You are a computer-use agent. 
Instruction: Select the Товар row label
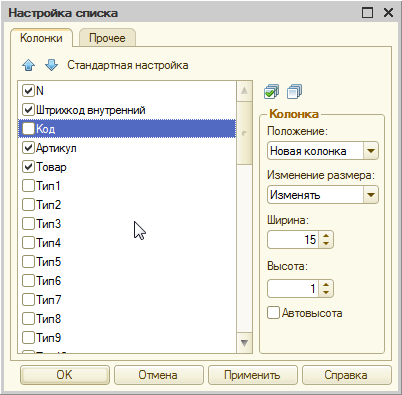[x=51, y=167]
